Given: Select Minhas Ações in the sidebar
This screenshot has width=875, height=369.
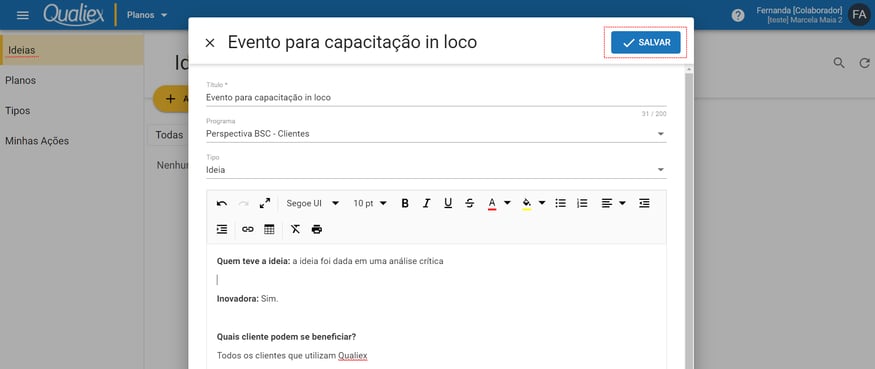Looking at the screenshot, I should coord(72,141).
